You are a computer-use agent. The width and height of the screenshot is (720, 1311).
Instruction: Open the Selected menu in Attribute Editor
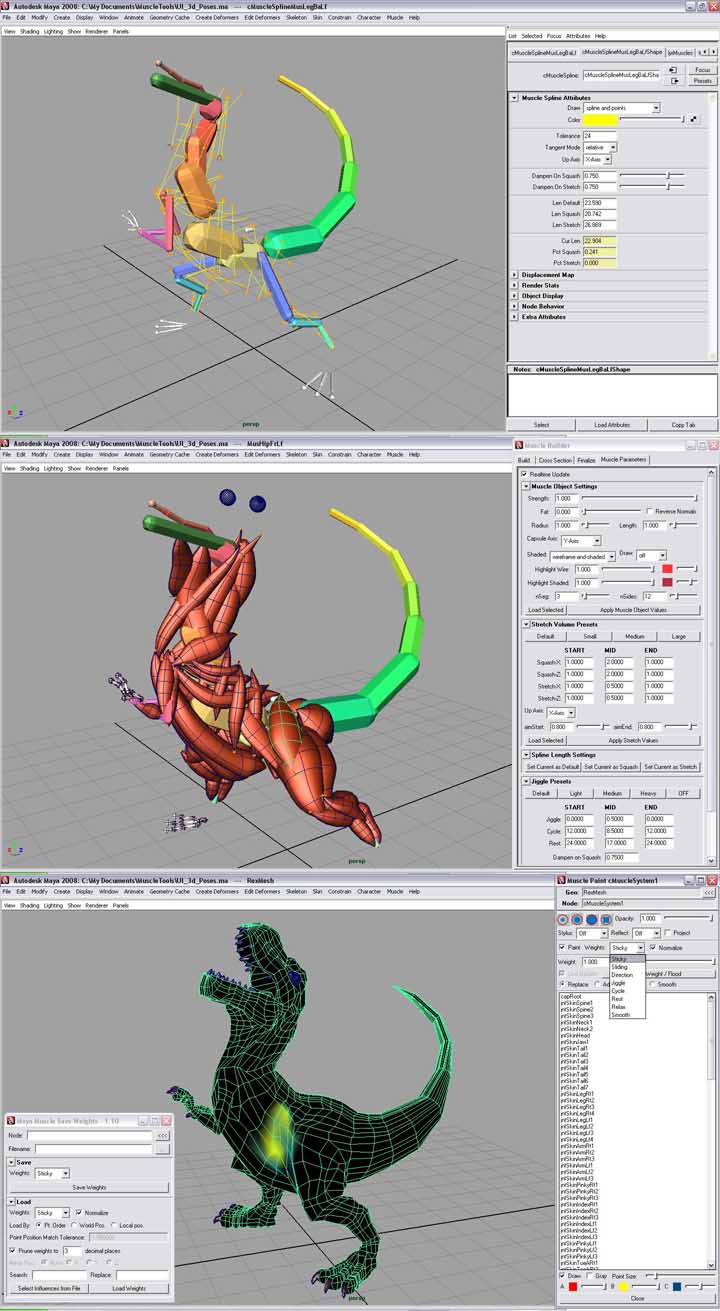[x=532, y=35]
